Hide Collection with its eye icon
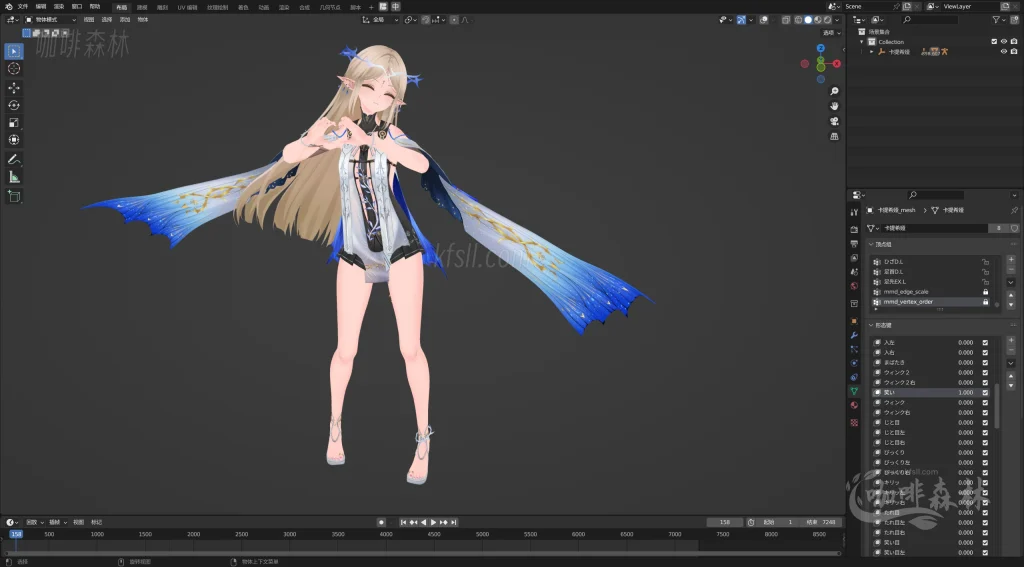1024x567 pixels. point(1004,42)
